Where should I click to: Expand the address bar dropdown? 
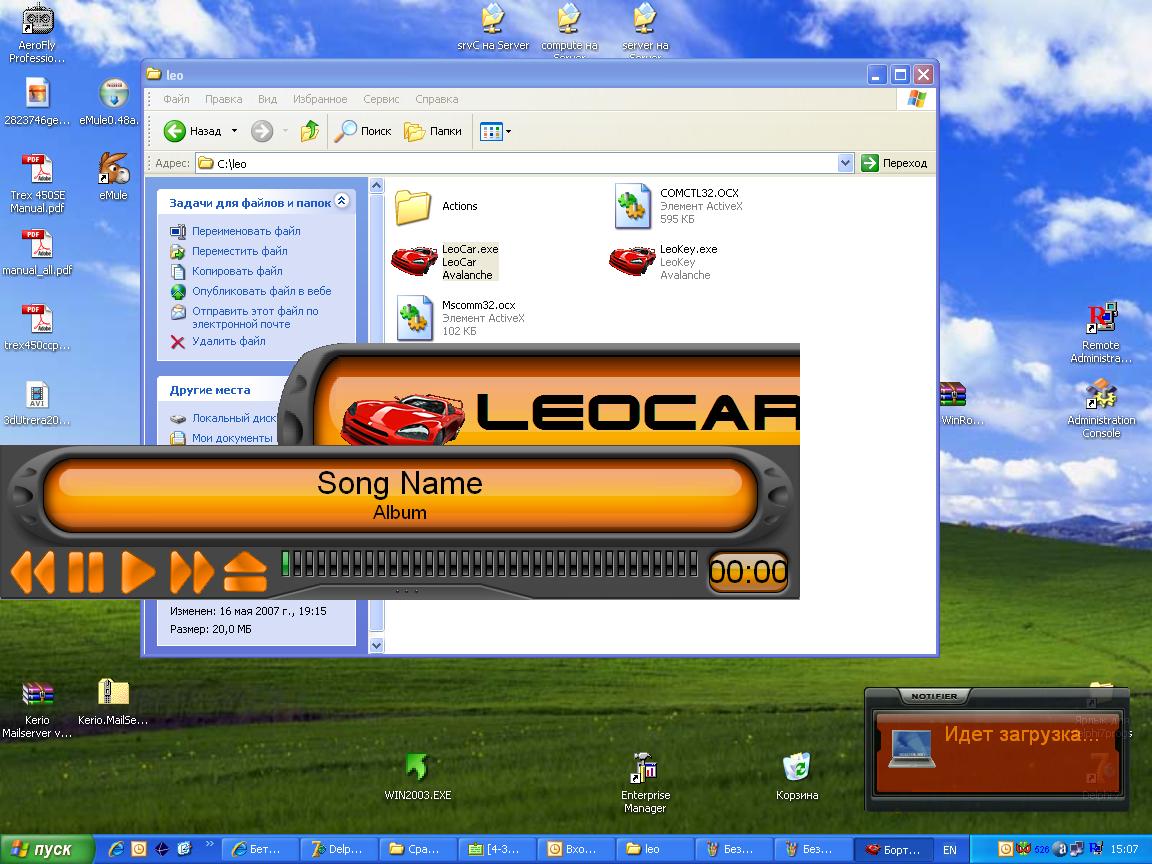point(845,163)
